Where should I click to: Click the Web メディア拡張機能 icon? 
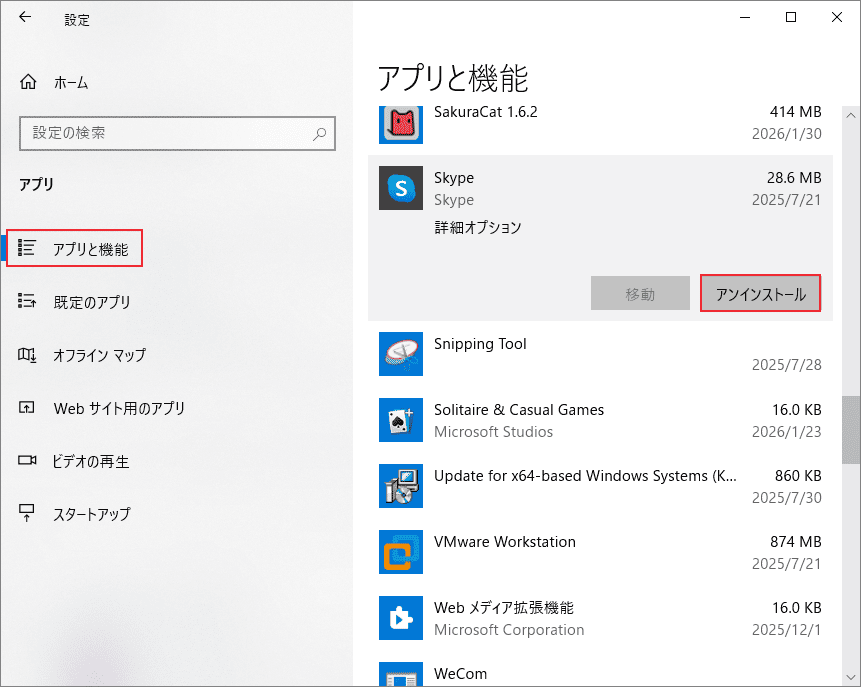tap(400, 618)
